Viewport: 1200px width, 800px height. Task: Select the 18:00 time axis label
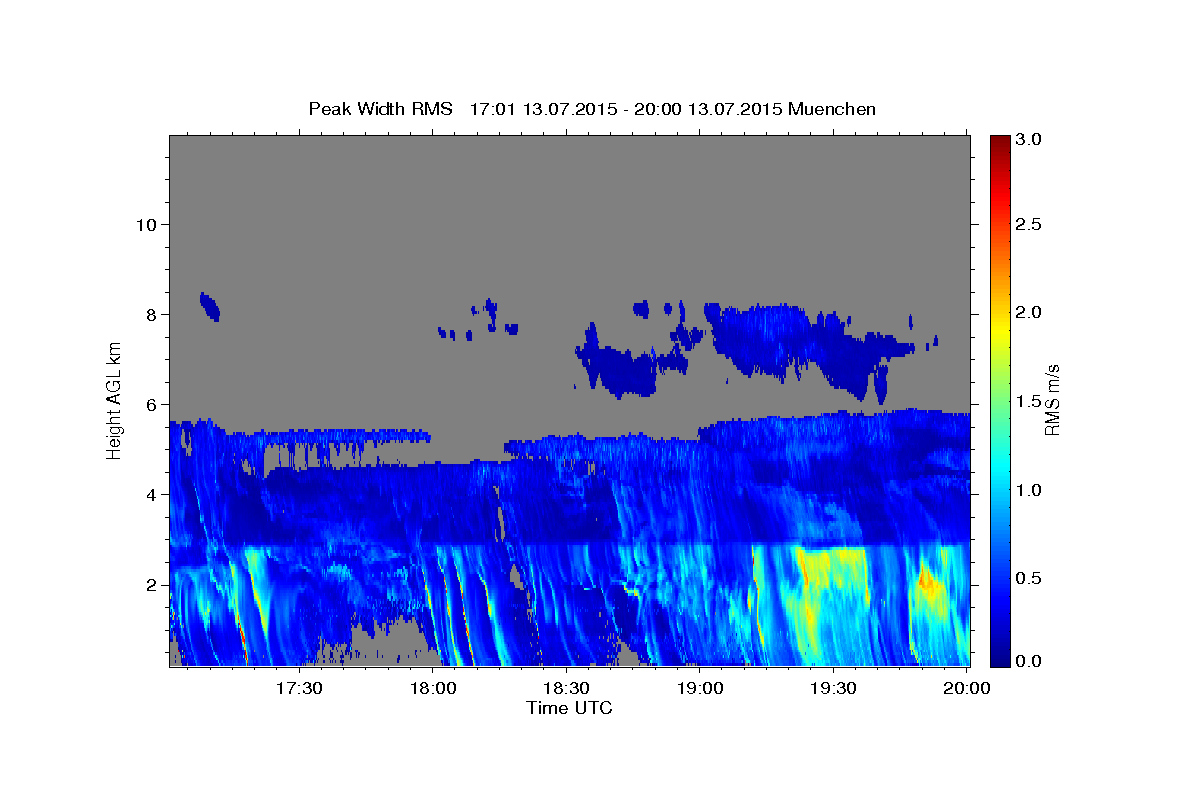pos(433,688)
